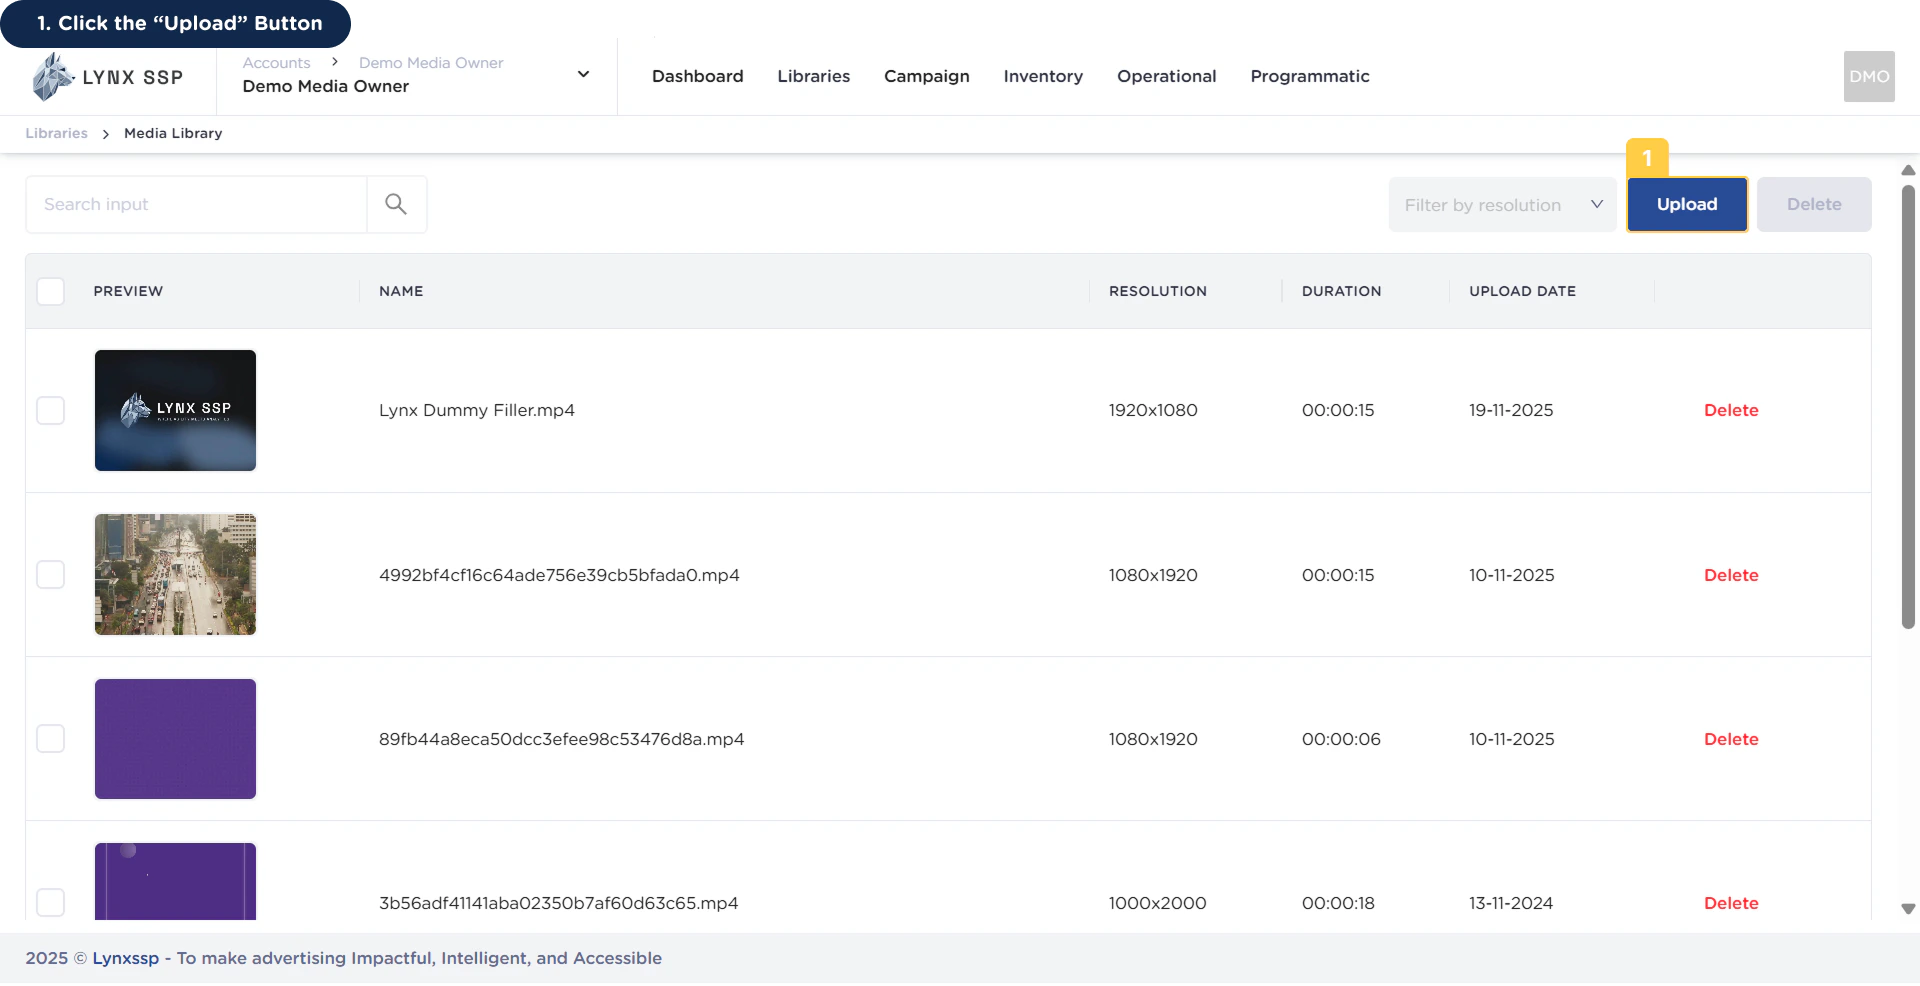Click the vertical scrollbar thumb

(x=1907, y=405)
